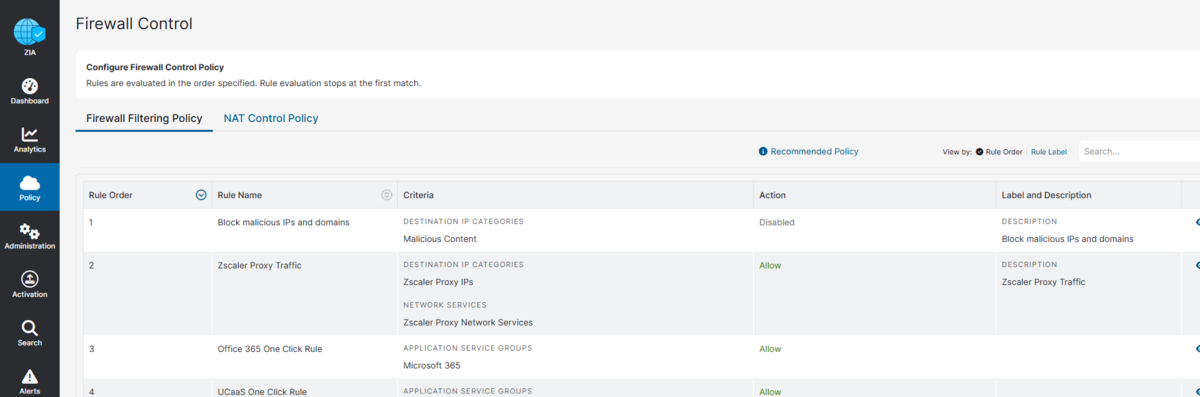1200x397 pixels.
Task: Open Rule Name column filter icon
Action: [x=387, y=195]
